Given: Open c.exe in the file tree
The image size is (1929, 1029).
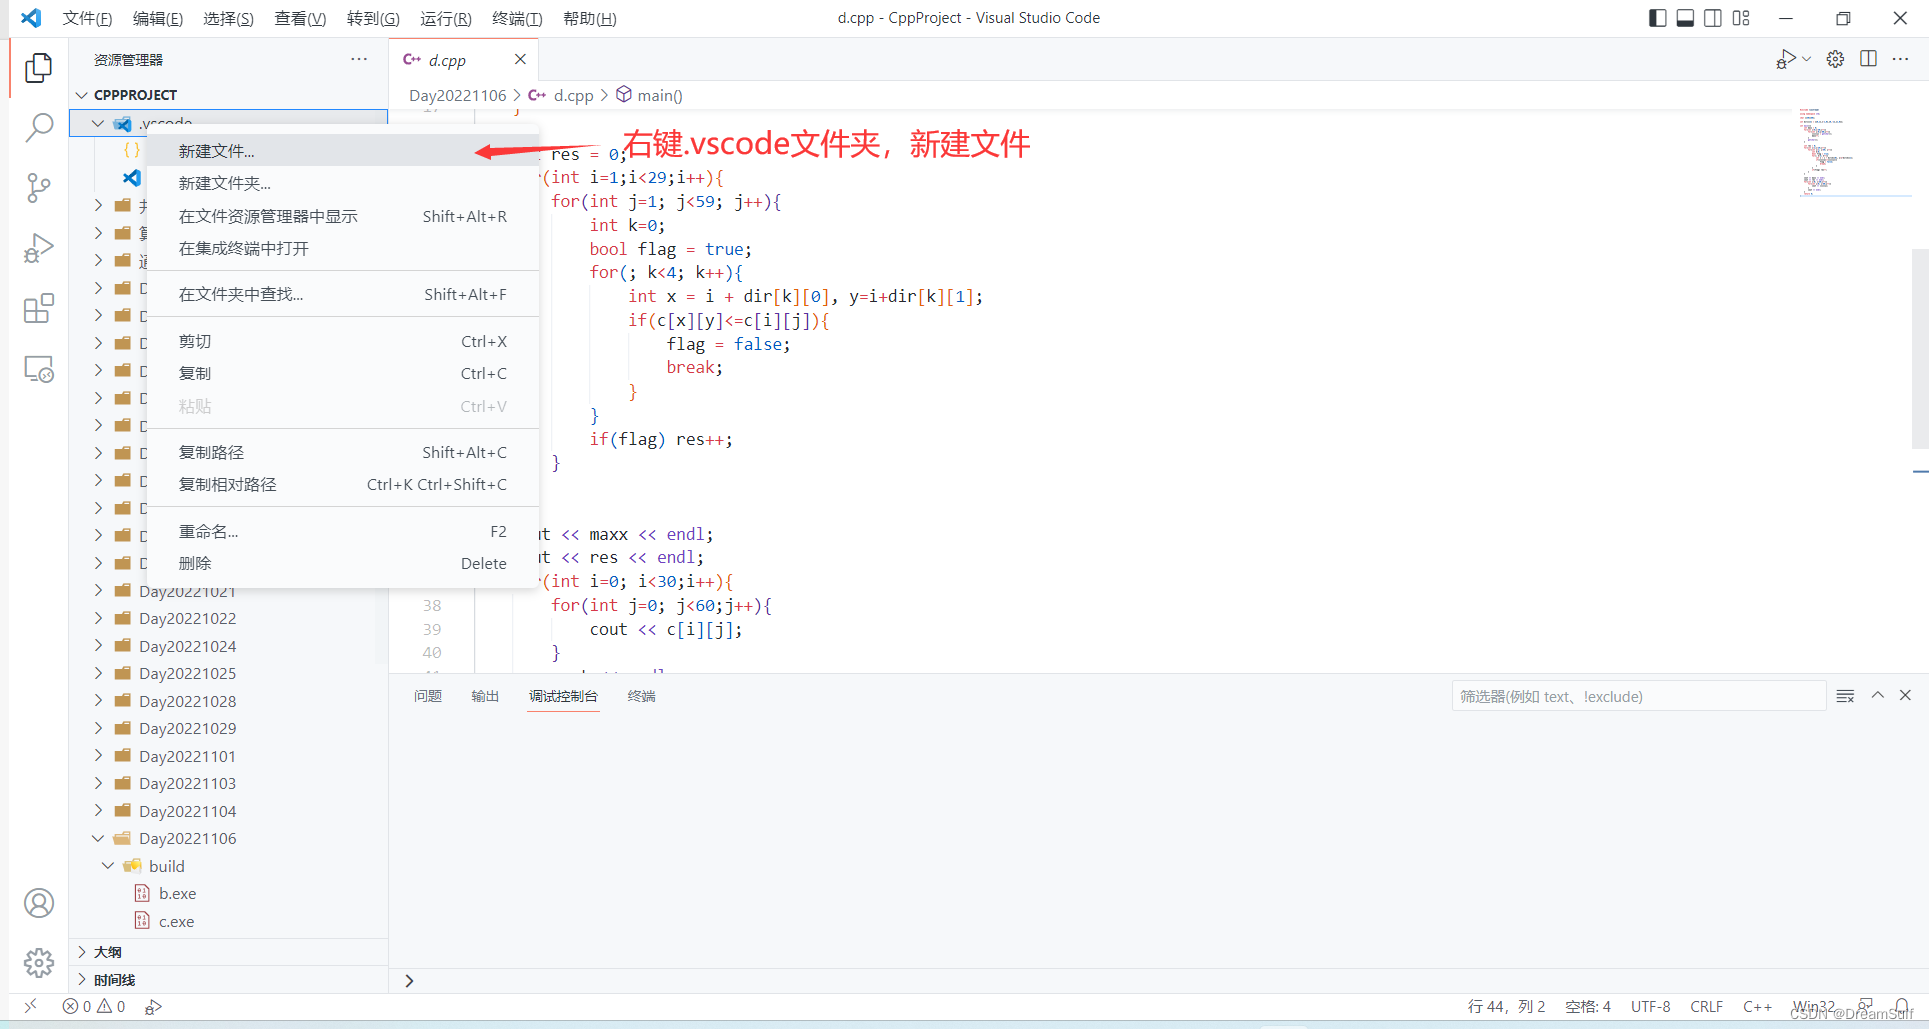Looking at the screenshot, I should (176, 922).
